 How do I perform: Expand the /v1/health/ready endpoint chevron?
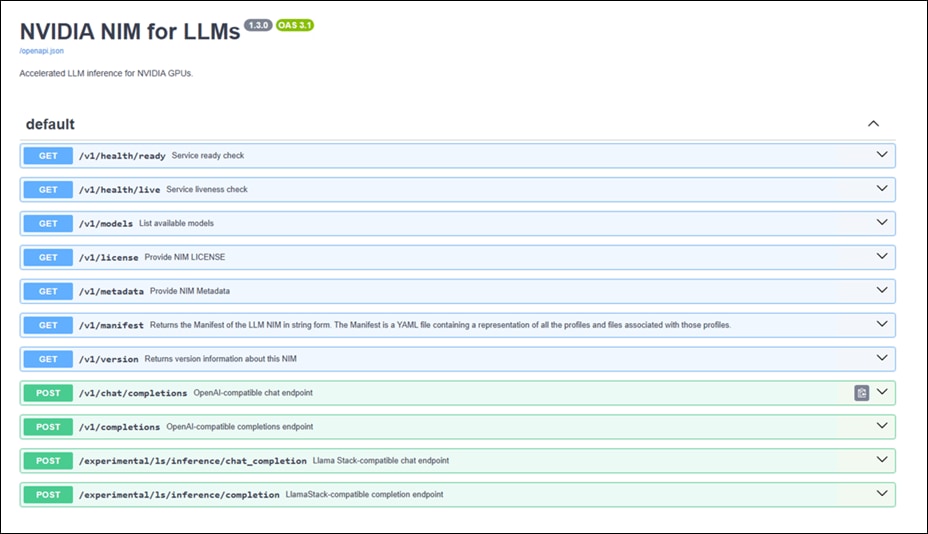(882, 155)
